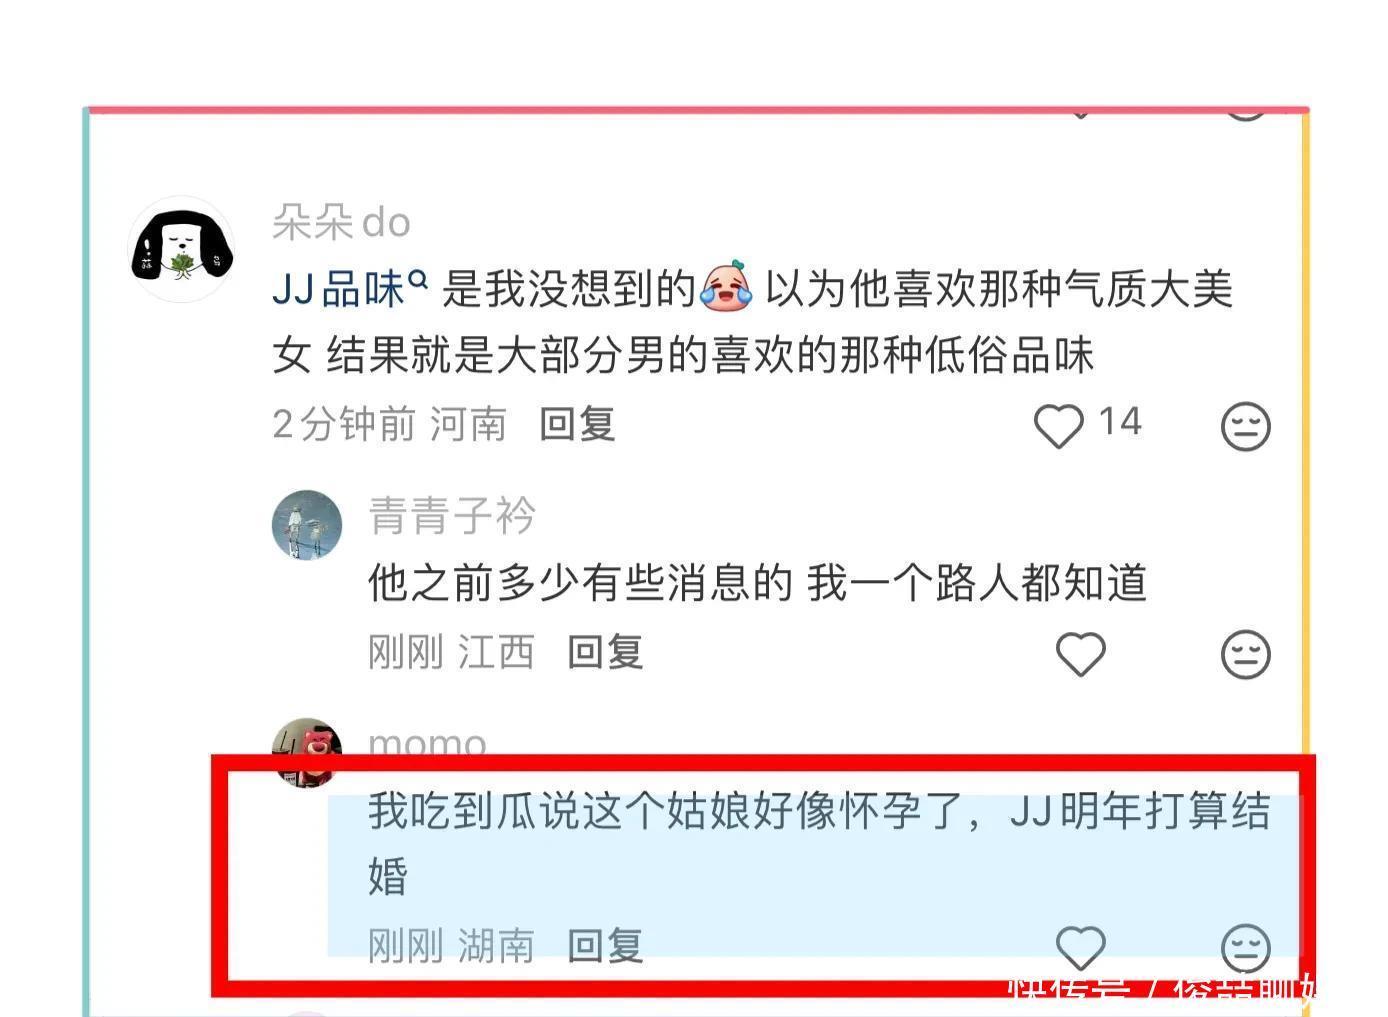Like 青青子衿's reply with heart icon
Image resolution: width=1388 pixels, height=1017 pixels.
pos(1081,654)
